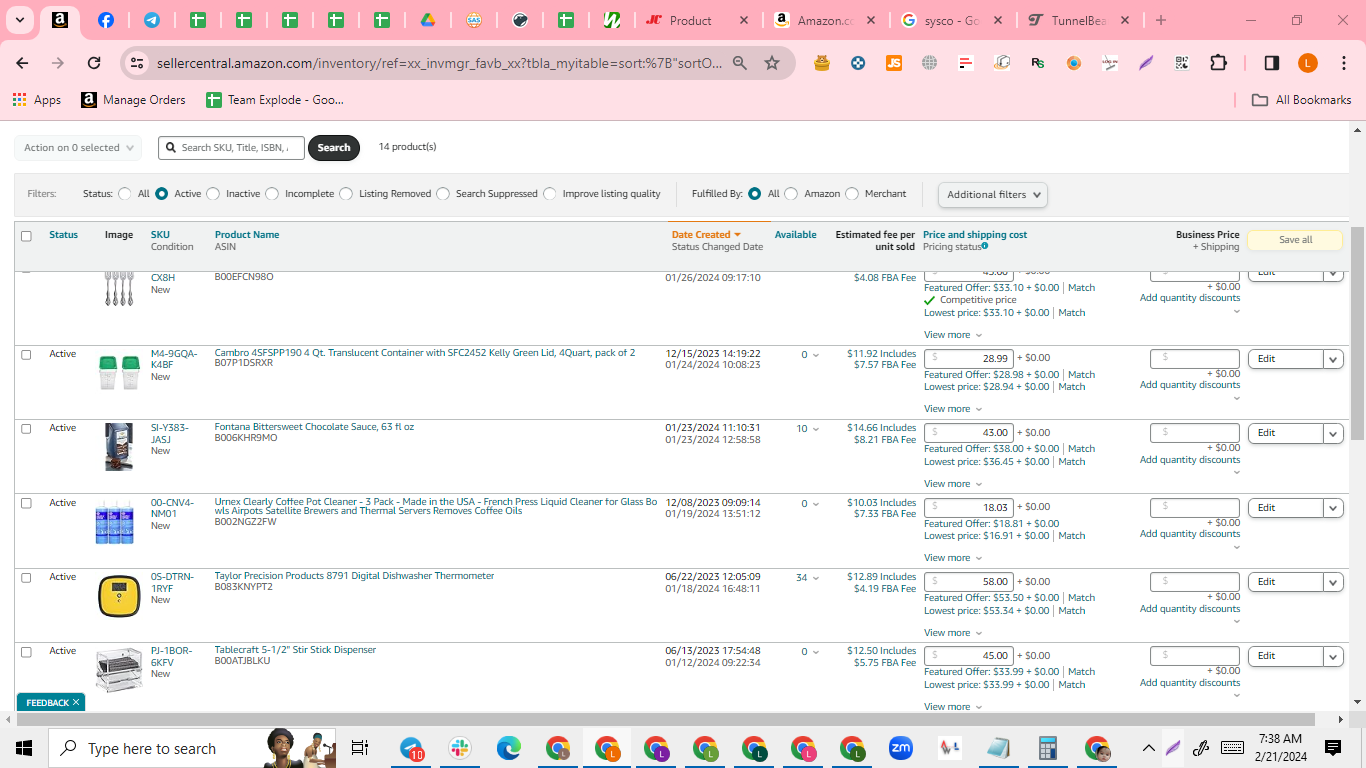Open Calculator from the taskbar
The width and height of the screenshot is (1366, 768).
[1048, 748]
